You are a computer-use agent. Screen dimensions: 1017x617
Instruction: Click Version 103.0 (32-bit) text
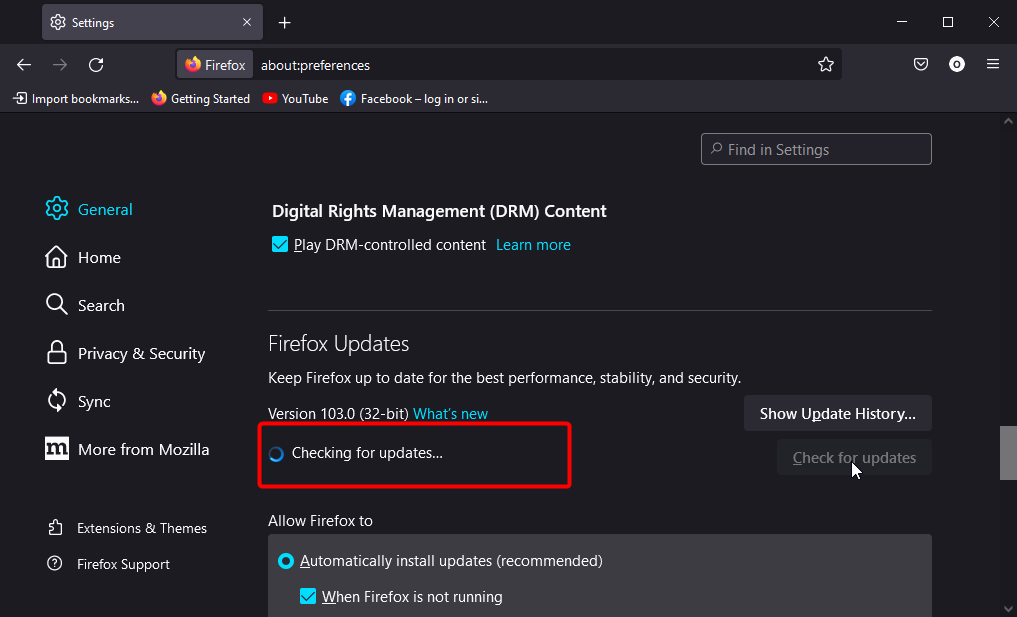338,414
